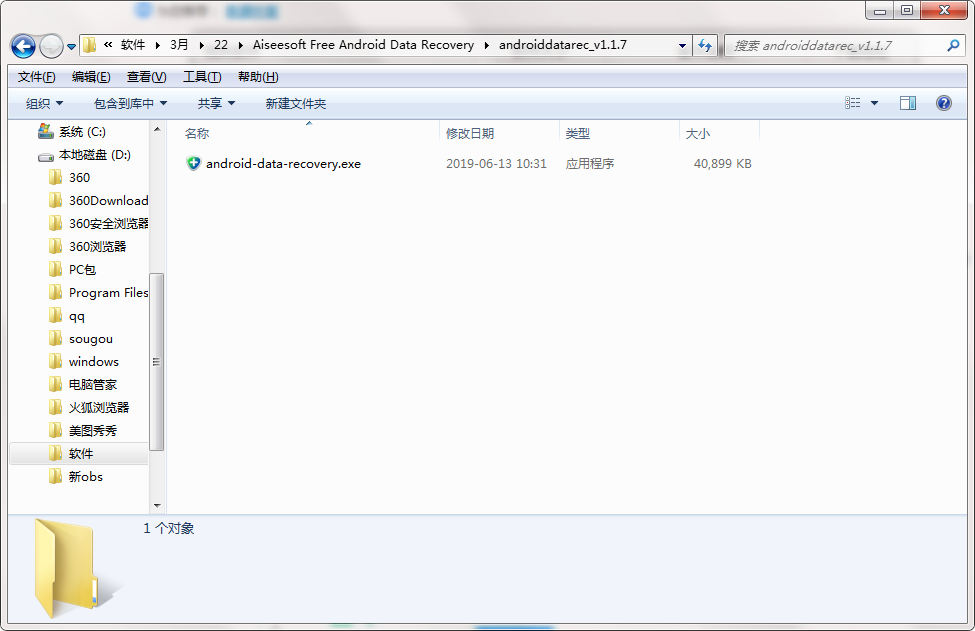The width and height of the screenshot is (975, 631).
Task: Click the 软件 folder icon in tree
Action: (55, 453)
